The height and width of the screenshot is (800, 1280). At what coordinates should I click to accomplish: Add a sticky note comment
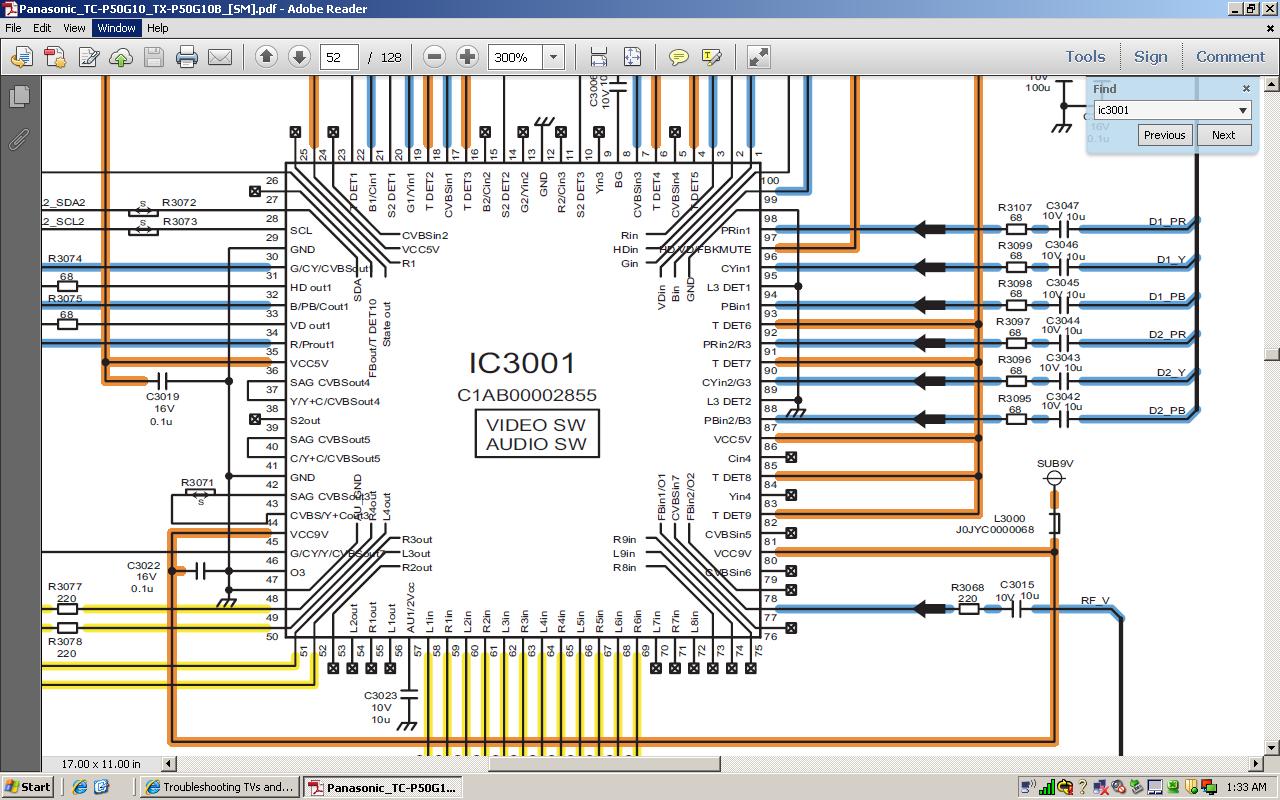click(x=679, y=57)
